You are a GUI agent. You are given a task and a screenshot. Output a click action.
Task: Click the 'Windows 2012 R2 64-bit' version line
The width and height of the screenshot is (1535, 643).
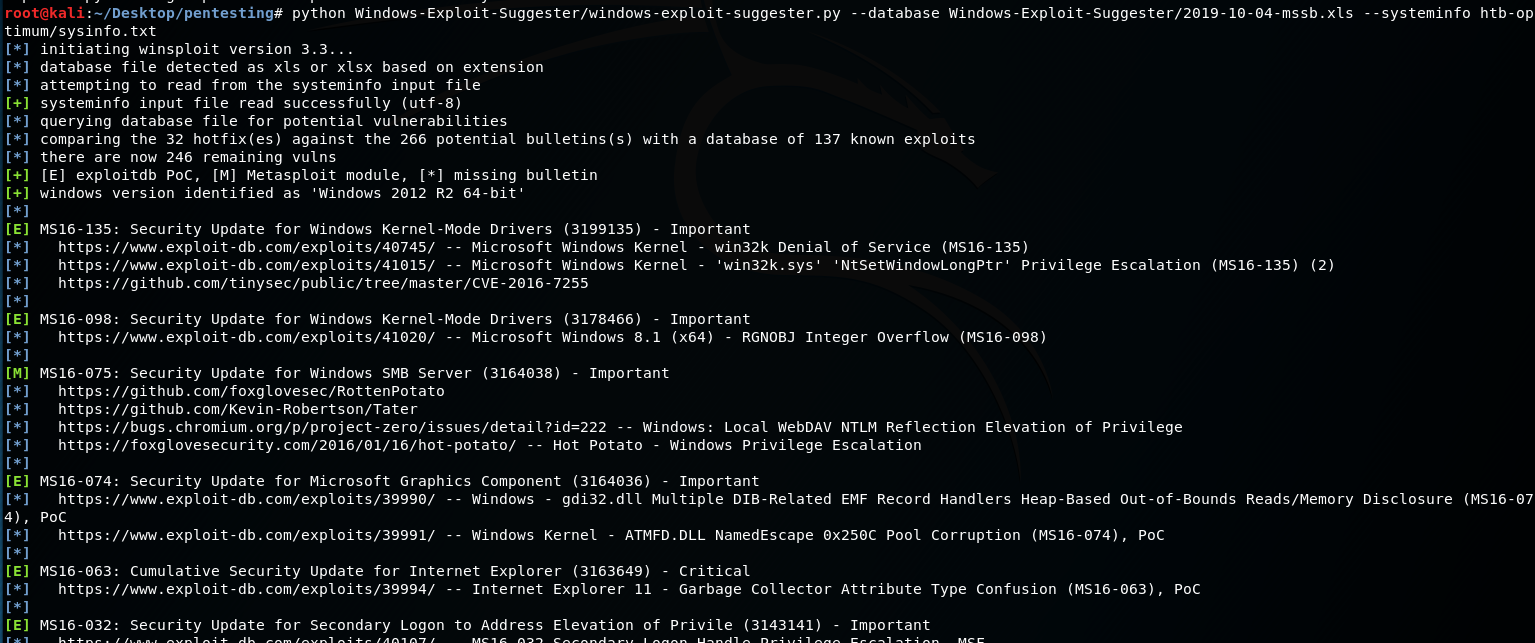coord(282,193)
